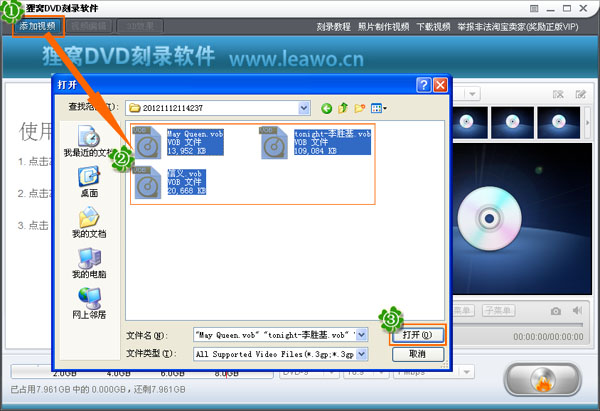
Task: Click the preview playback progress slider
Action: coord(518,325)
